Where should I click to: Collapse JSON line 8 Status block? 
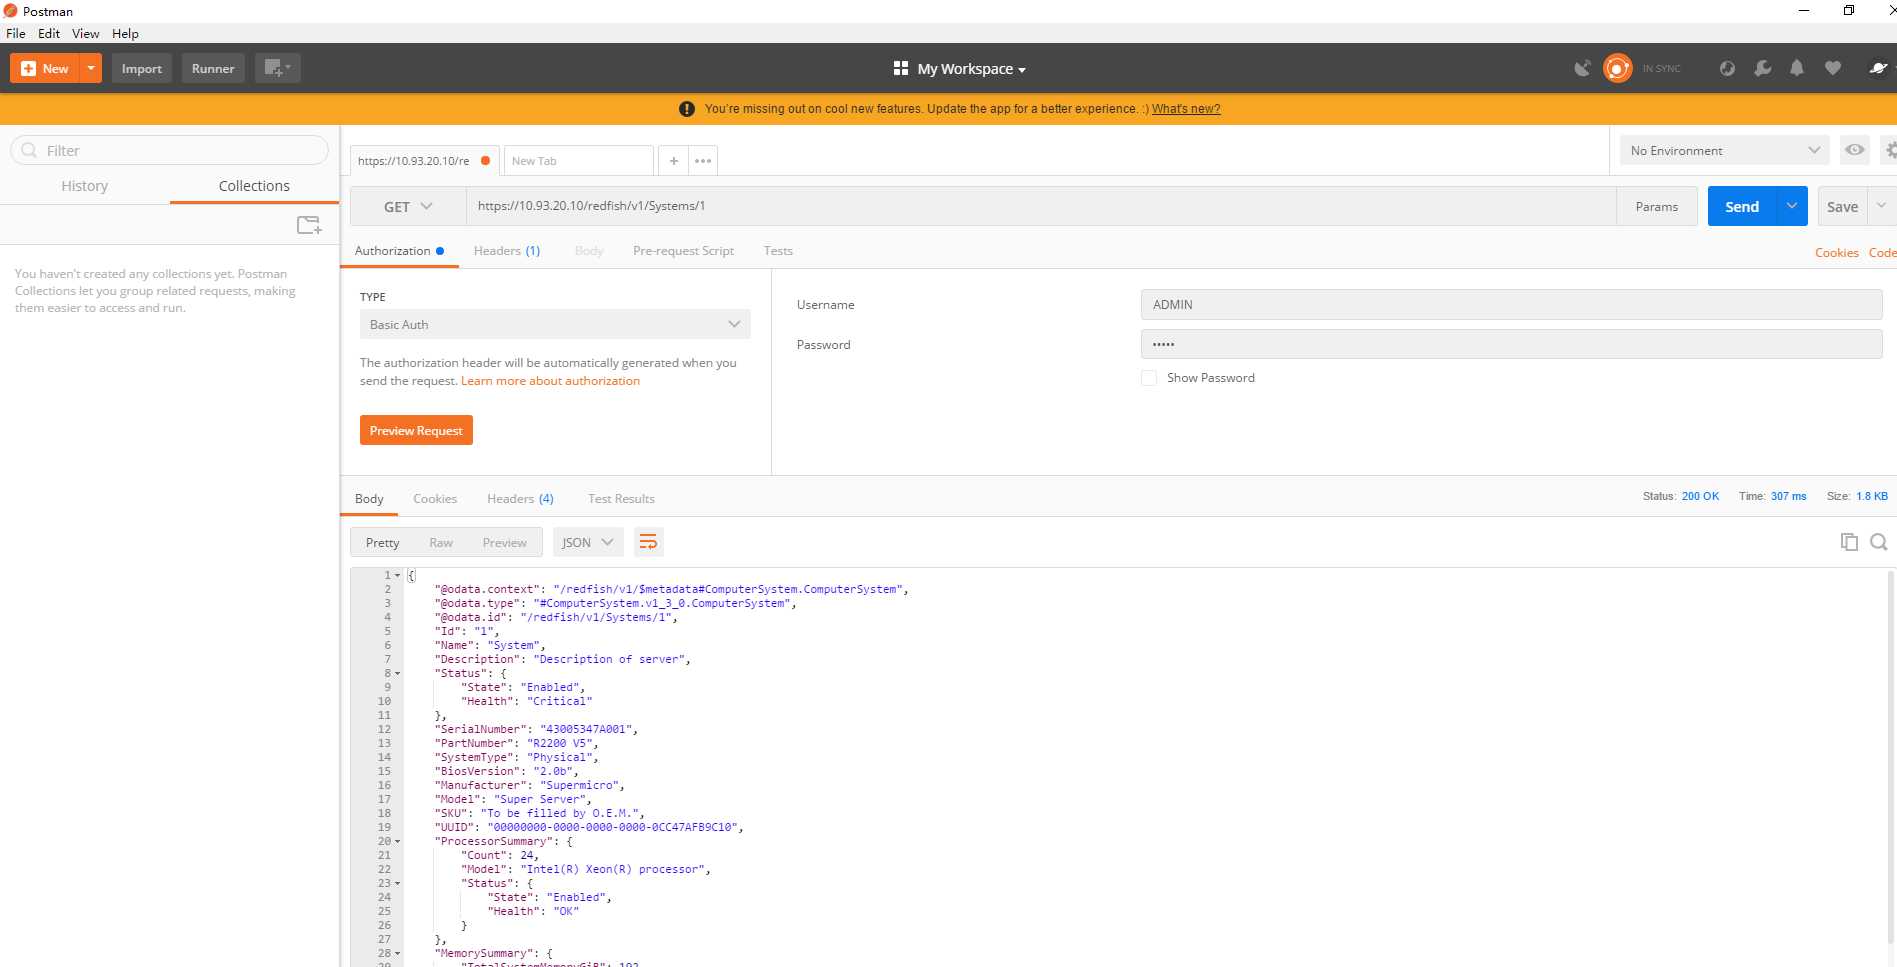tap(398, 673)
